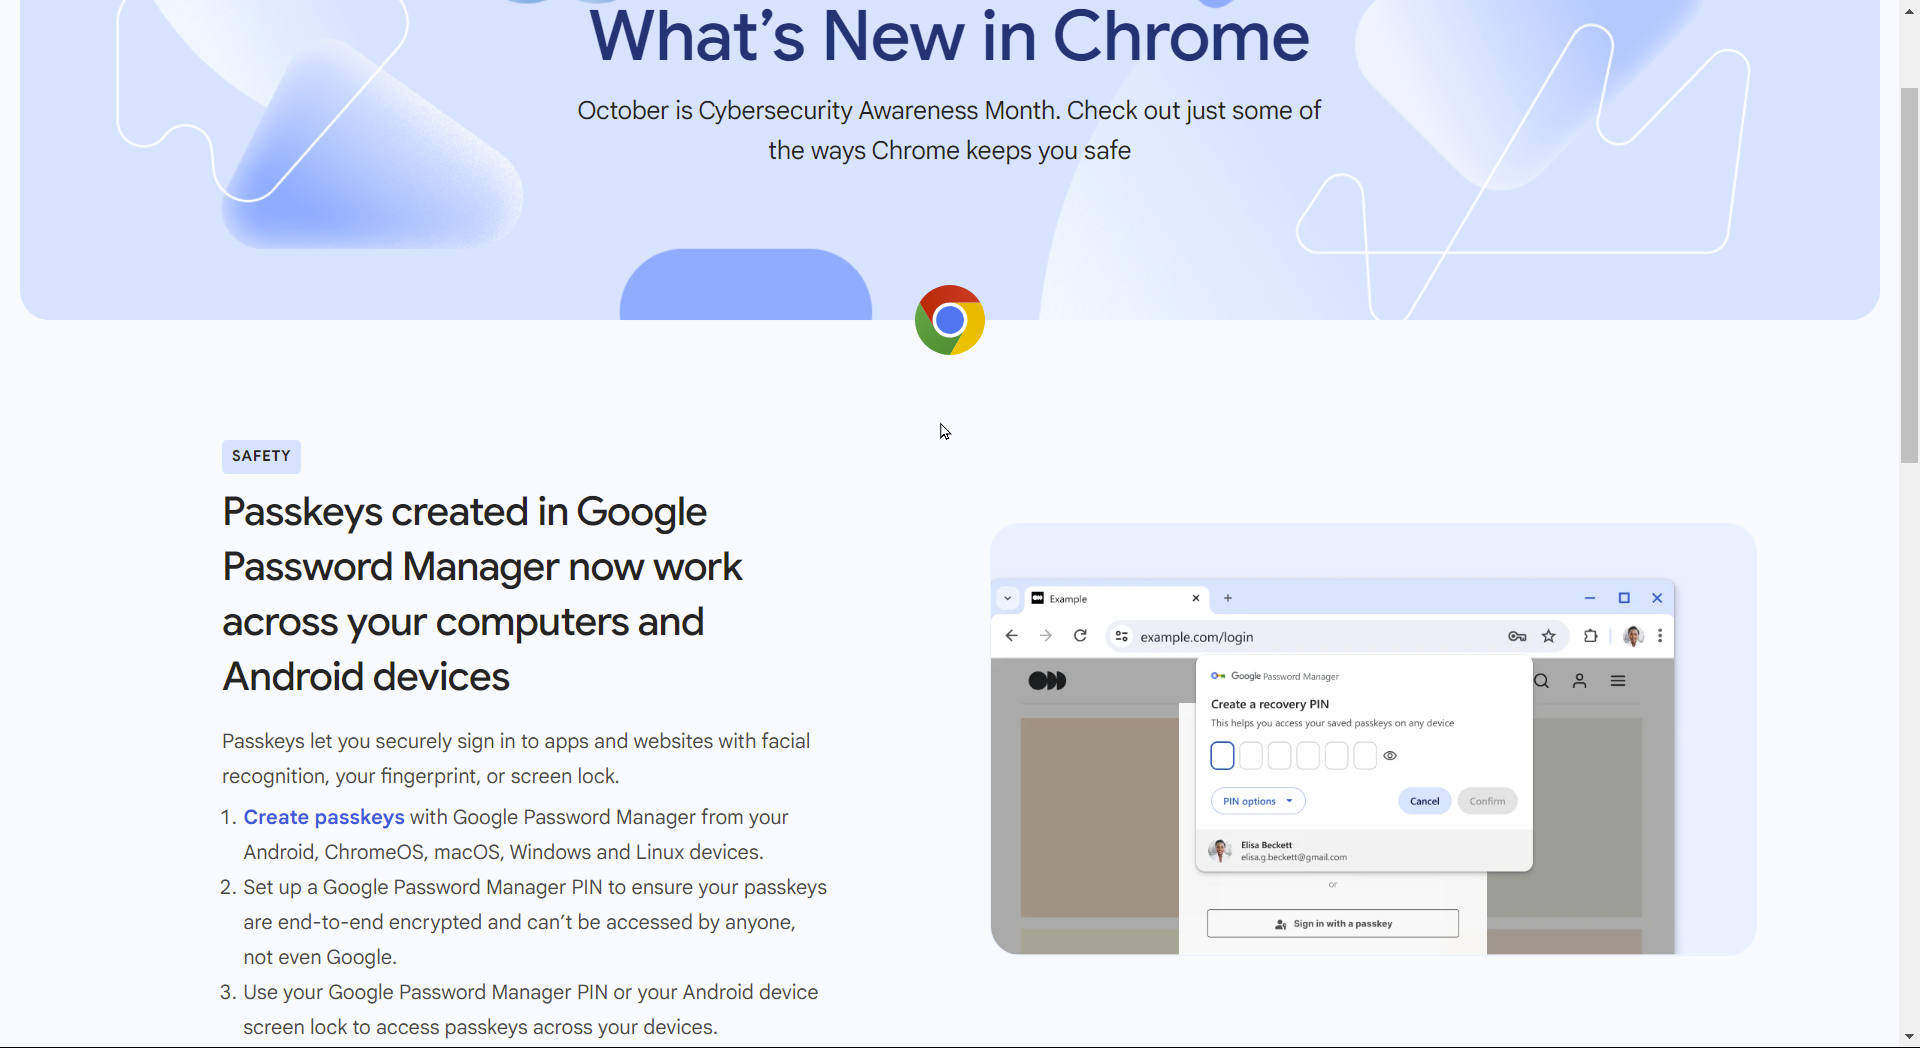Viewport: 1920px width, 1048px height.
Task: Click the scroll down arrow
Action: (x=1909, y=1037)
